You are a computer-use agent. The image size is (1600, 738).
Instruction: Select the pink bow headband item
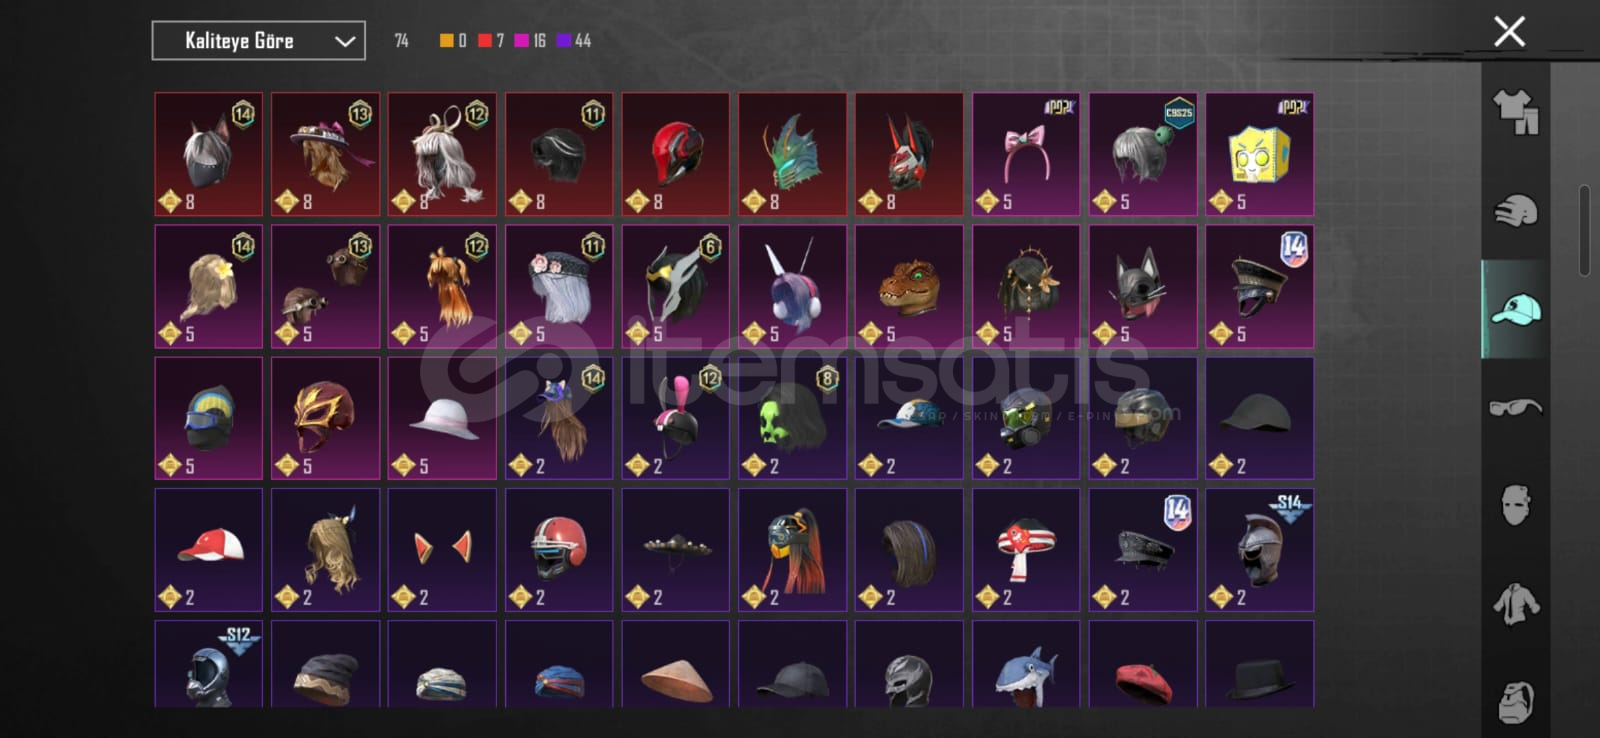(1026, 154)
